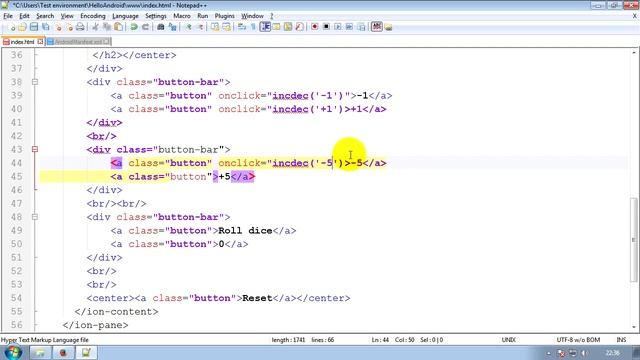This screenshot has height=360, width=640.
Task: Collapse the red fold marker at line 43
Action: [35, 149]
